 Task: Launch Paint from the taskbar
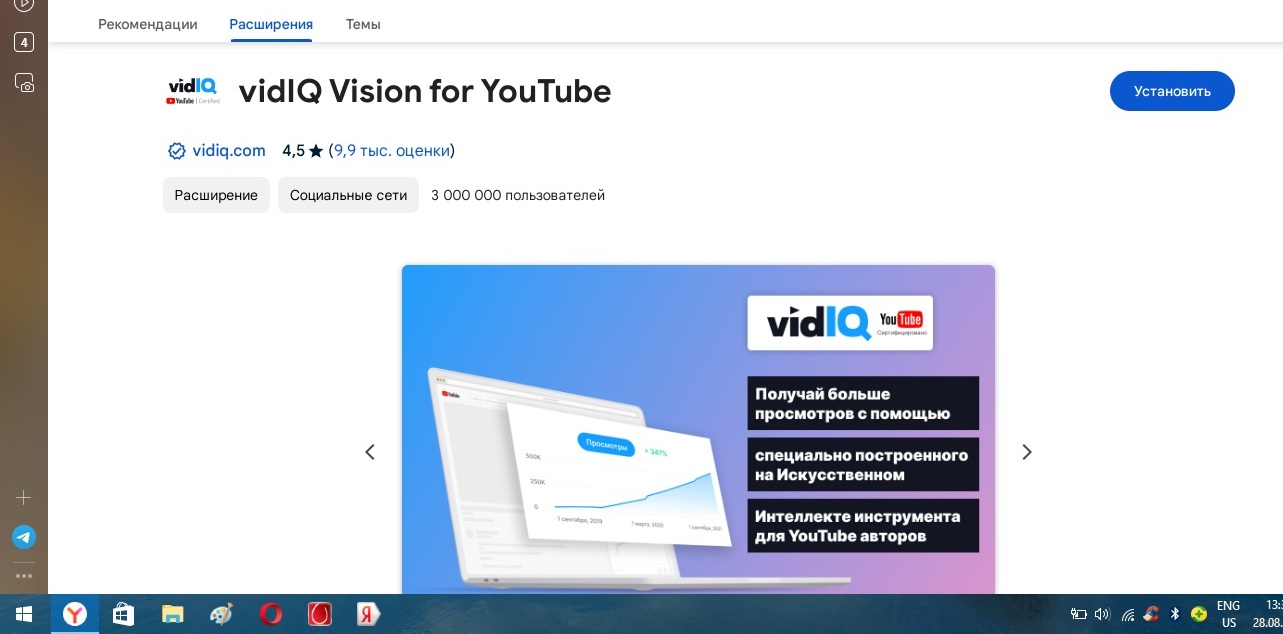pyautogui.click(x=221, y=614)
